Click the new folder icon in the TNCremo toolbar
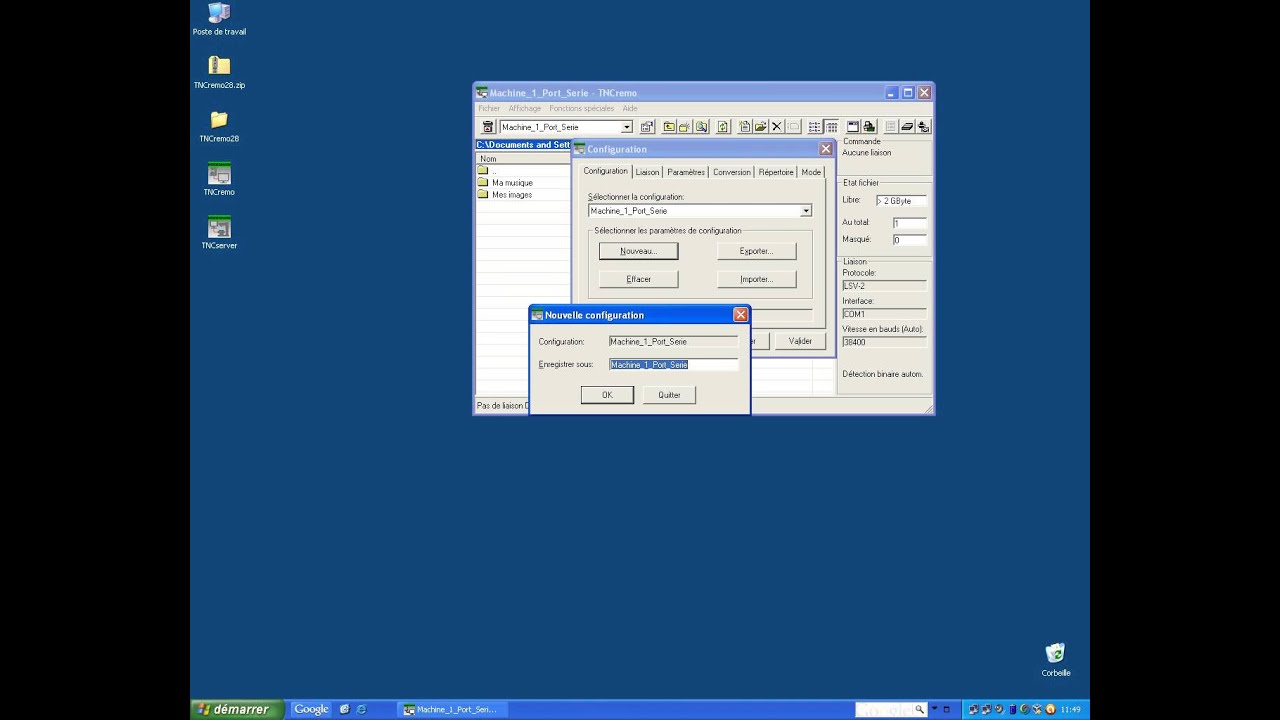 pyautogui.click(x=685, y=127)
